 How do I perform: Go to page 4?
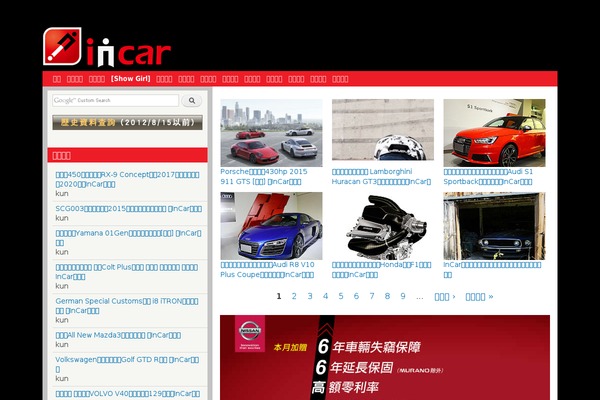click(x=325, y=296)
